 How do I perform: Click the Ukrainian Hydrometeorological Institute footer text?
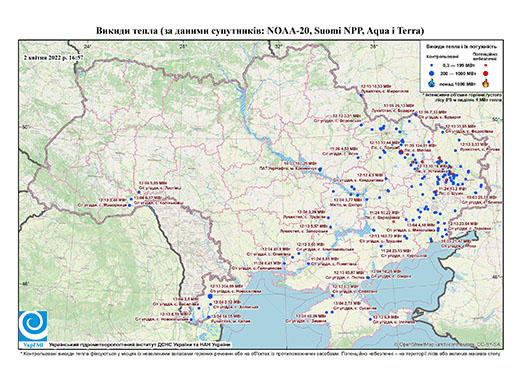tap(140, 345)
